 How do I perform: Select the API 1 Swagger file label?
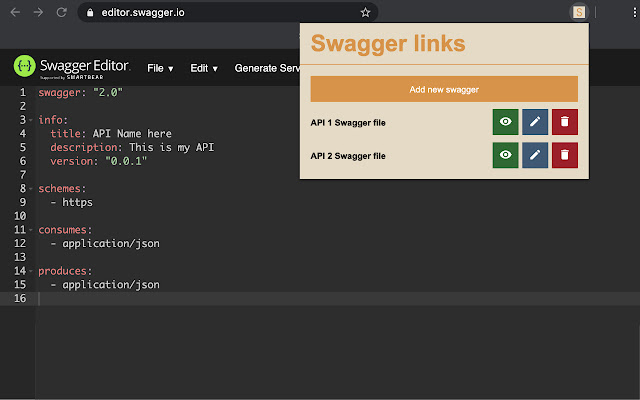coord(348,122)
